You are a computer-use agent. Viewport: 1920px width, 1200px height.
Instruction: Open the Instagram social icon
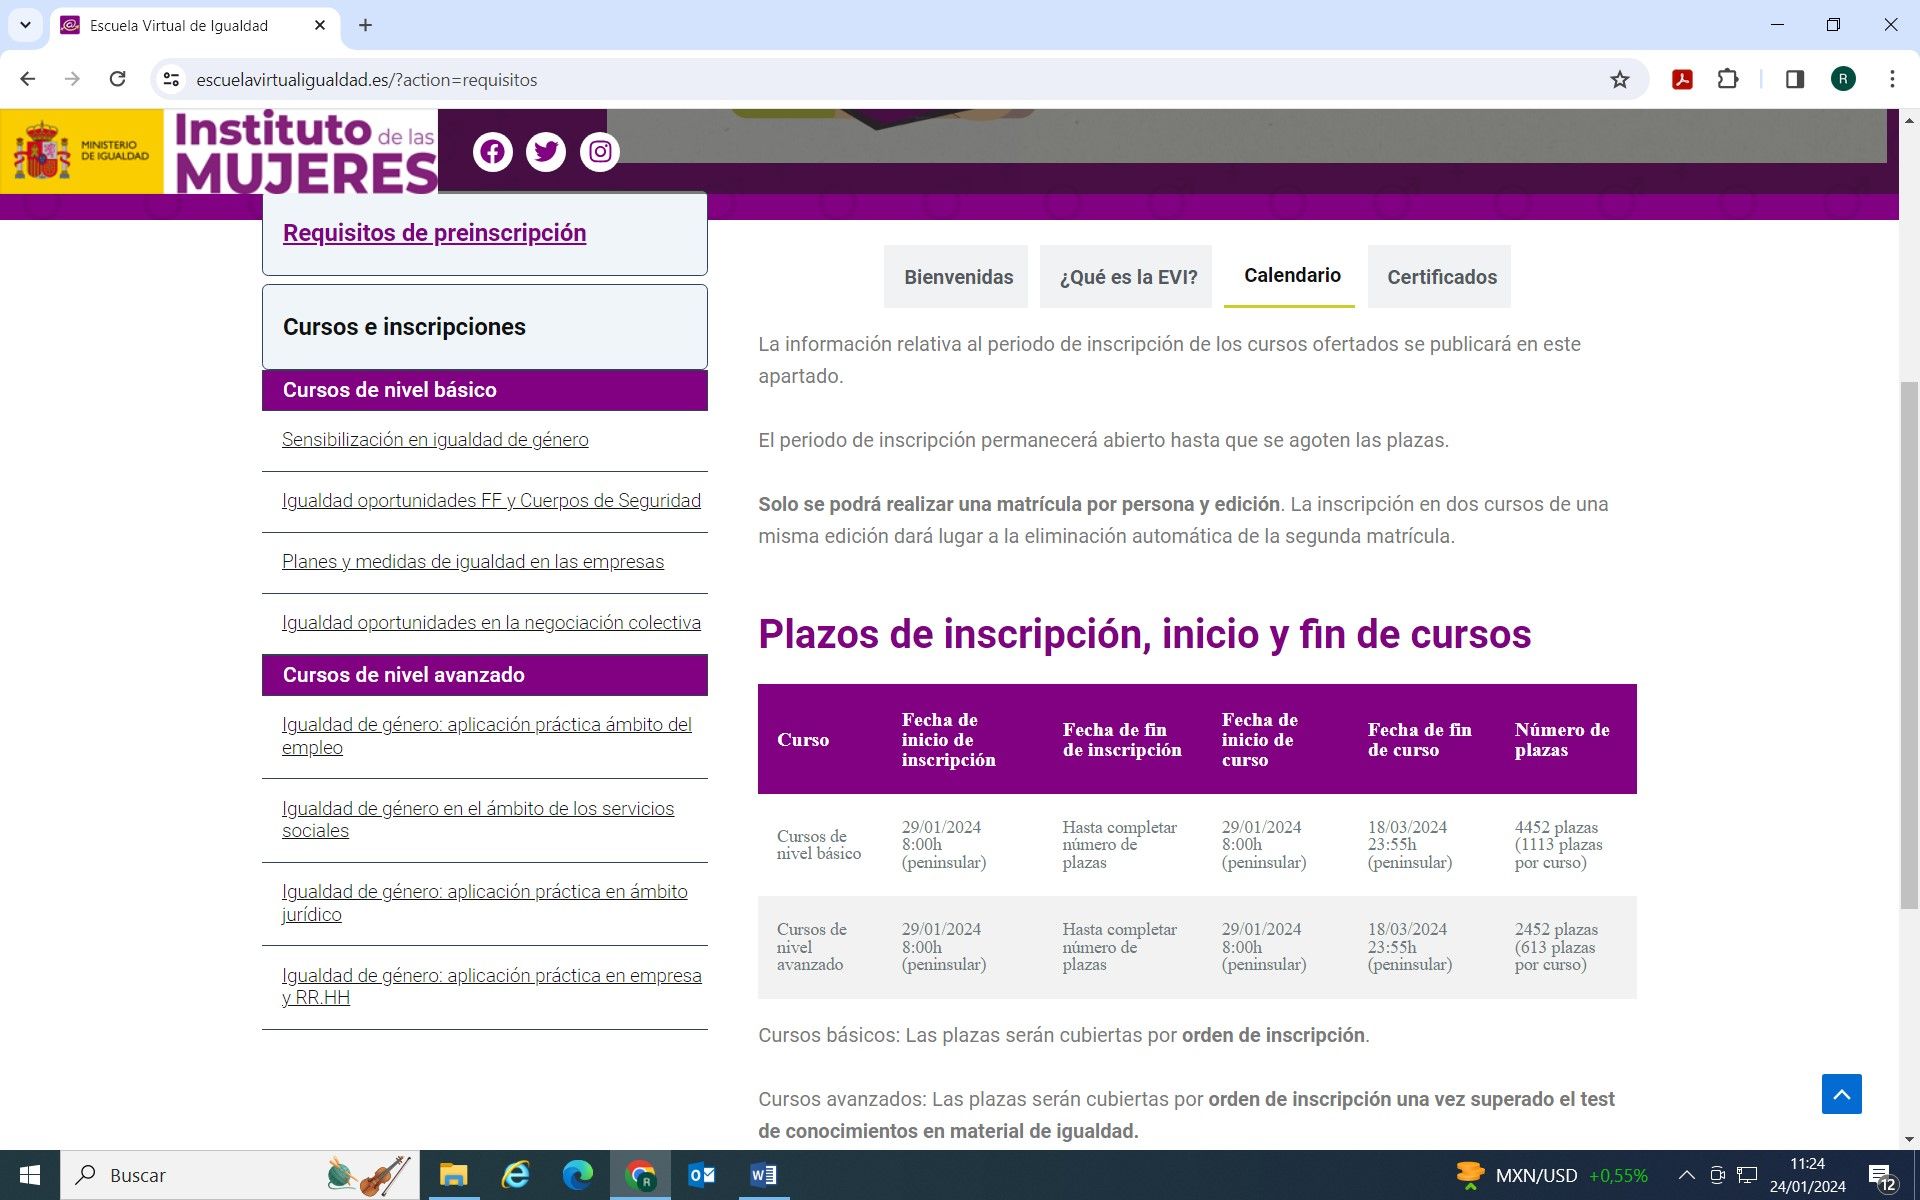(600, 152)
